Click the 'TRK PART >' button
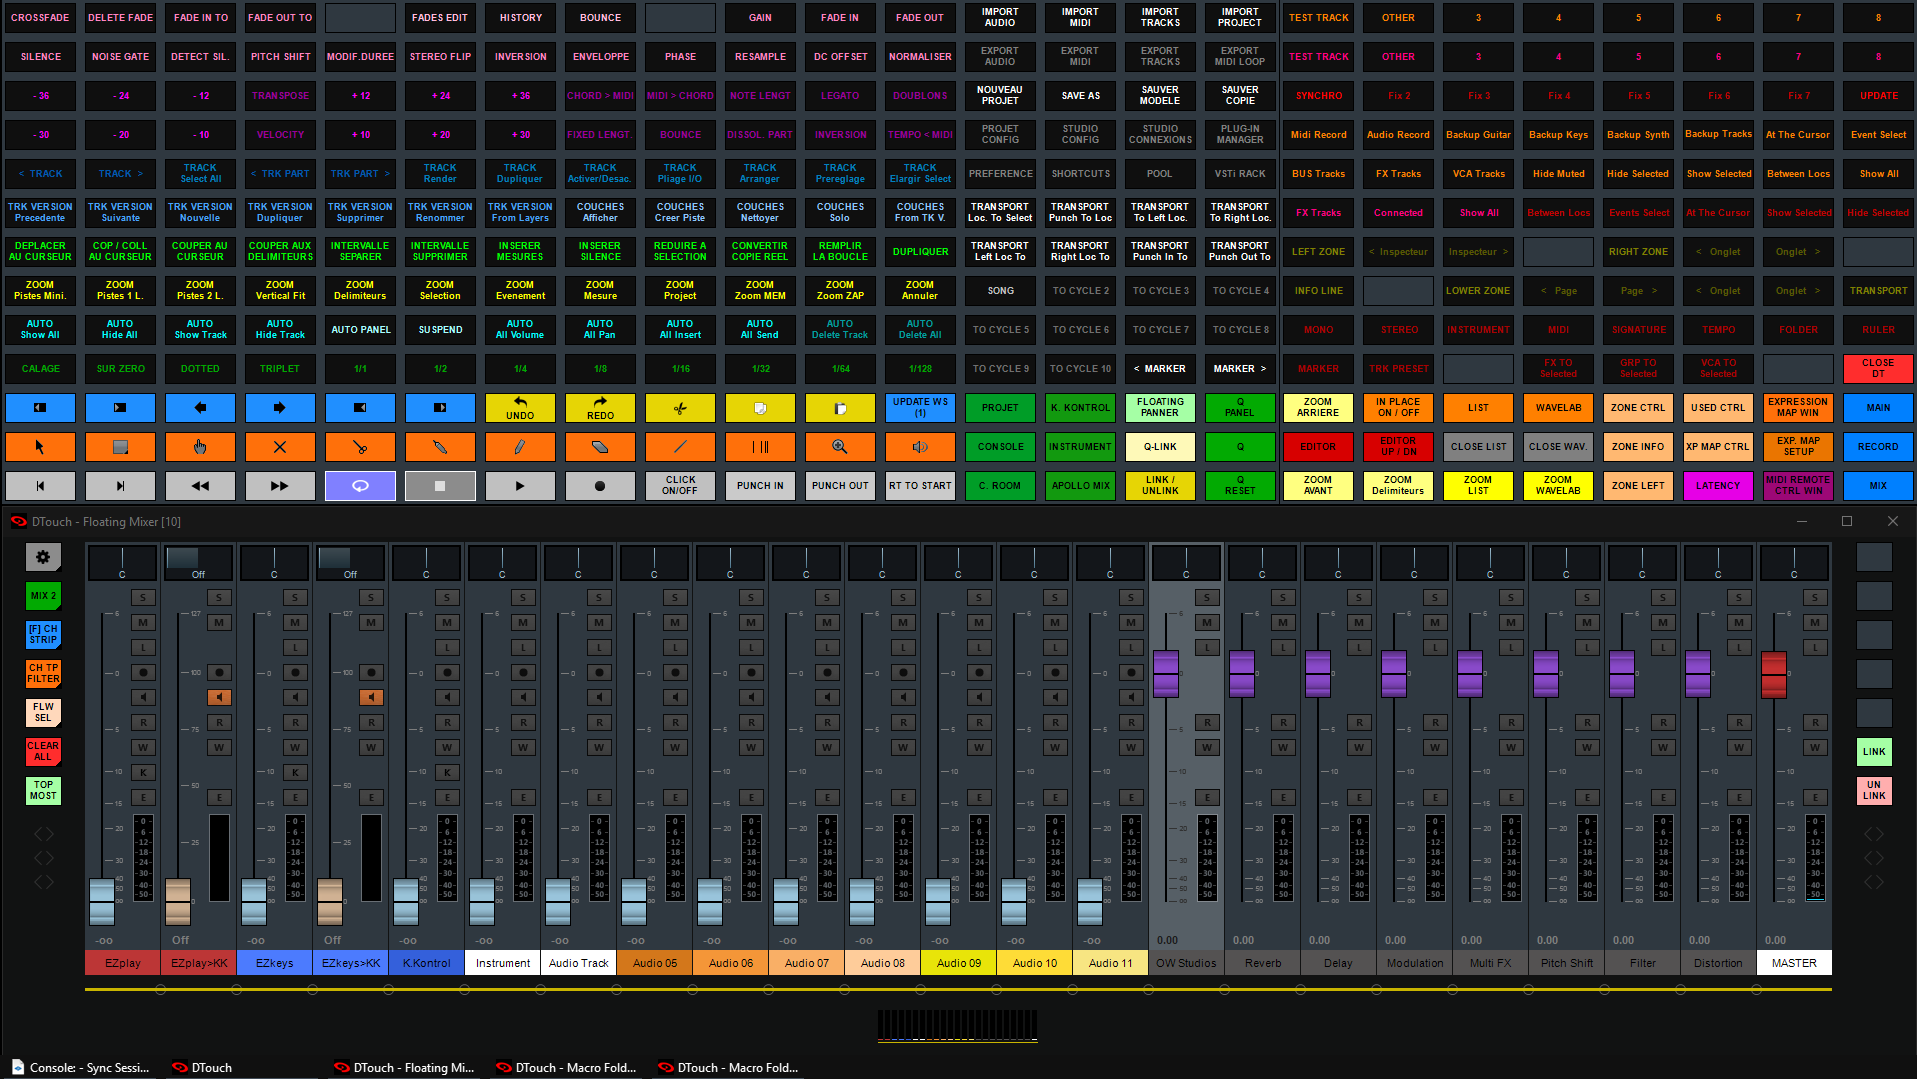The width and height of the screenshot is (1917, 1079). pyautogui.click(x=360, y=174)
